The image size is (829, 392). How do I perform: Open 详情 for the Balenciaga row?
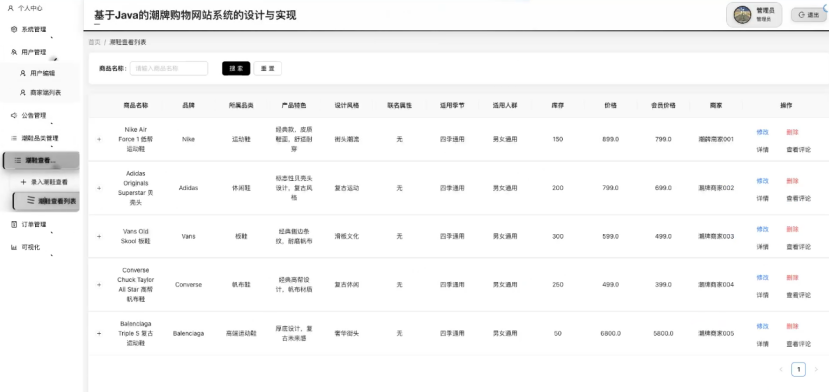click(762, 344)
